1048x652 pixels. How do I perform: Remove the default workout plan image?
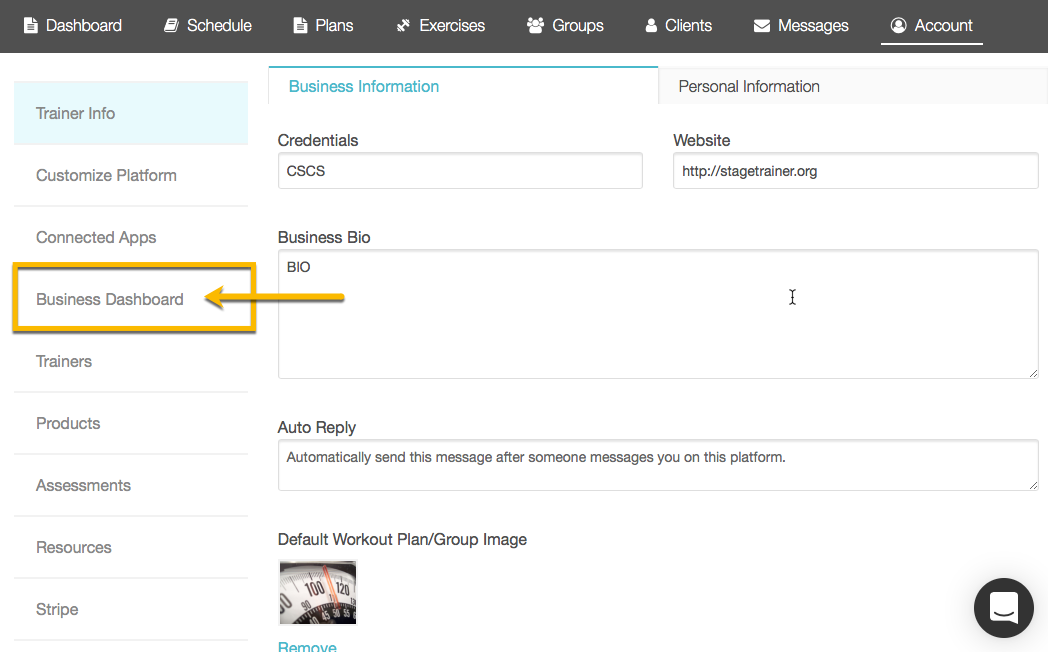(307, 646)
